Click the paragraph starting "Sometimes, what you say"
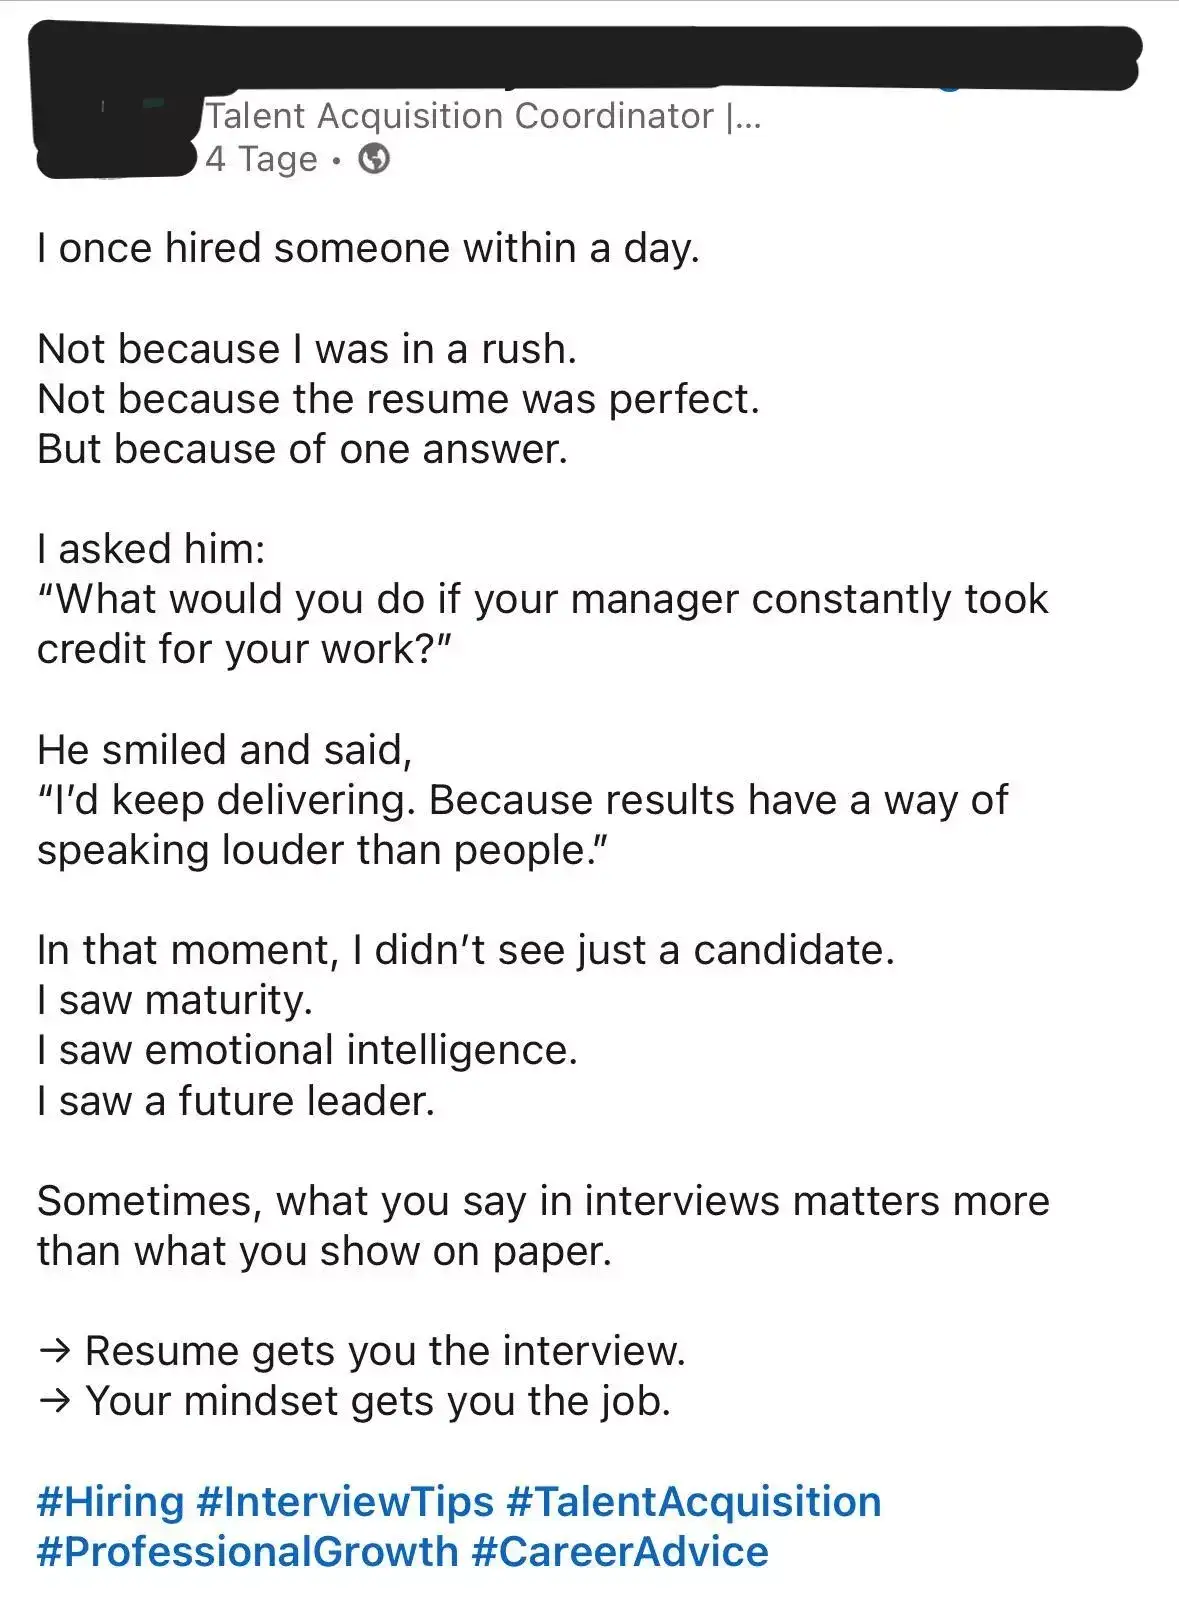1179x1612 pixels. pos(542,1226)
